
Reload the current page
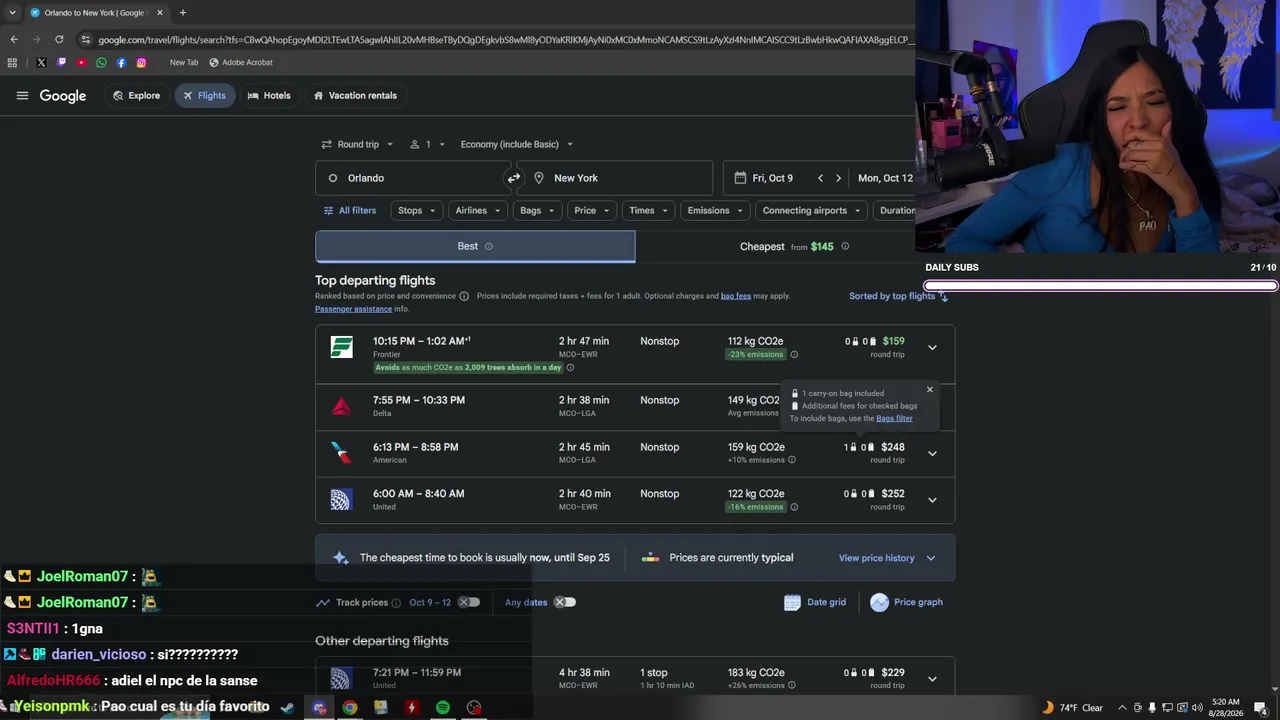[59, 39]
